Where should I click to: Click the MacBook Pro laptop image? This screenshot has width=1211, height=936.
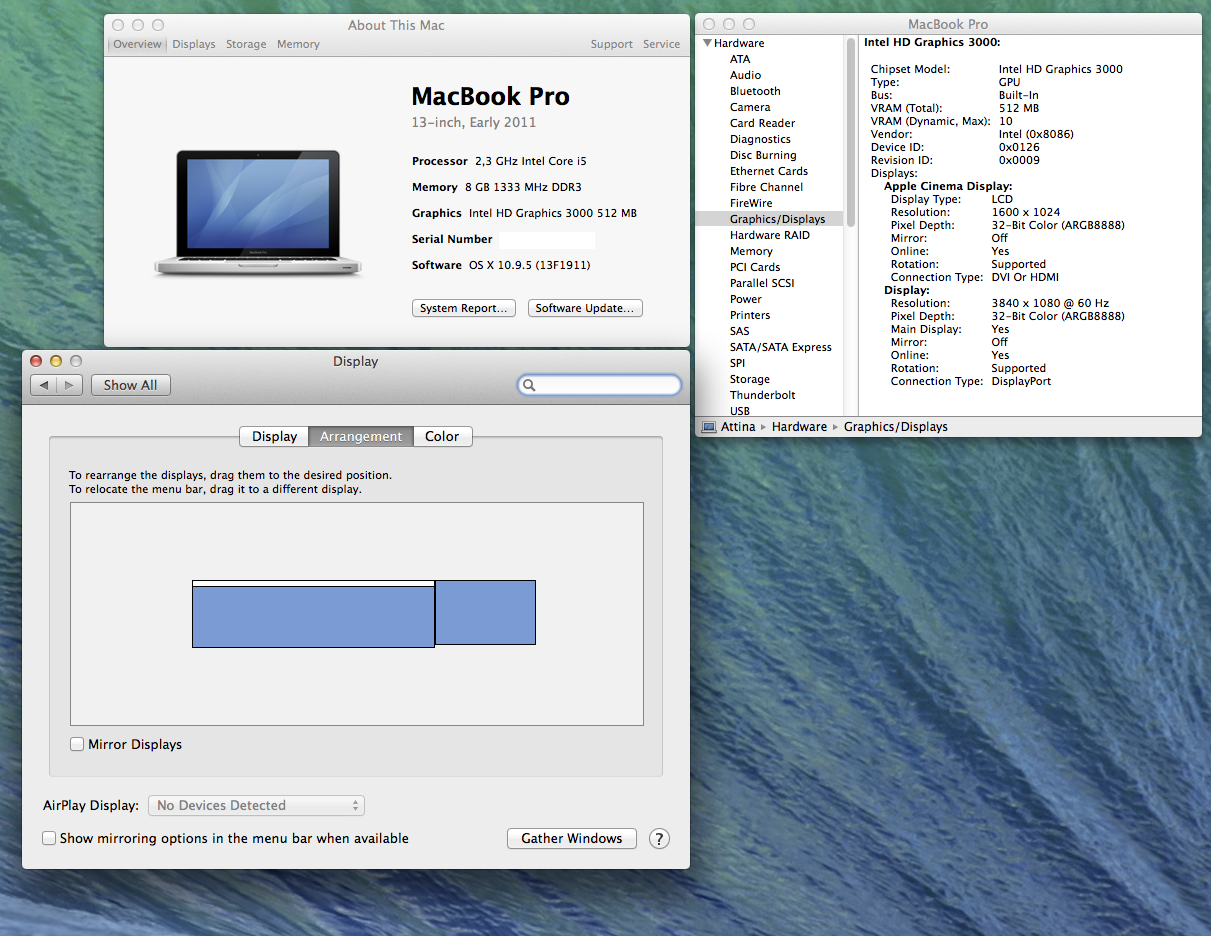[x=258, y=213]
